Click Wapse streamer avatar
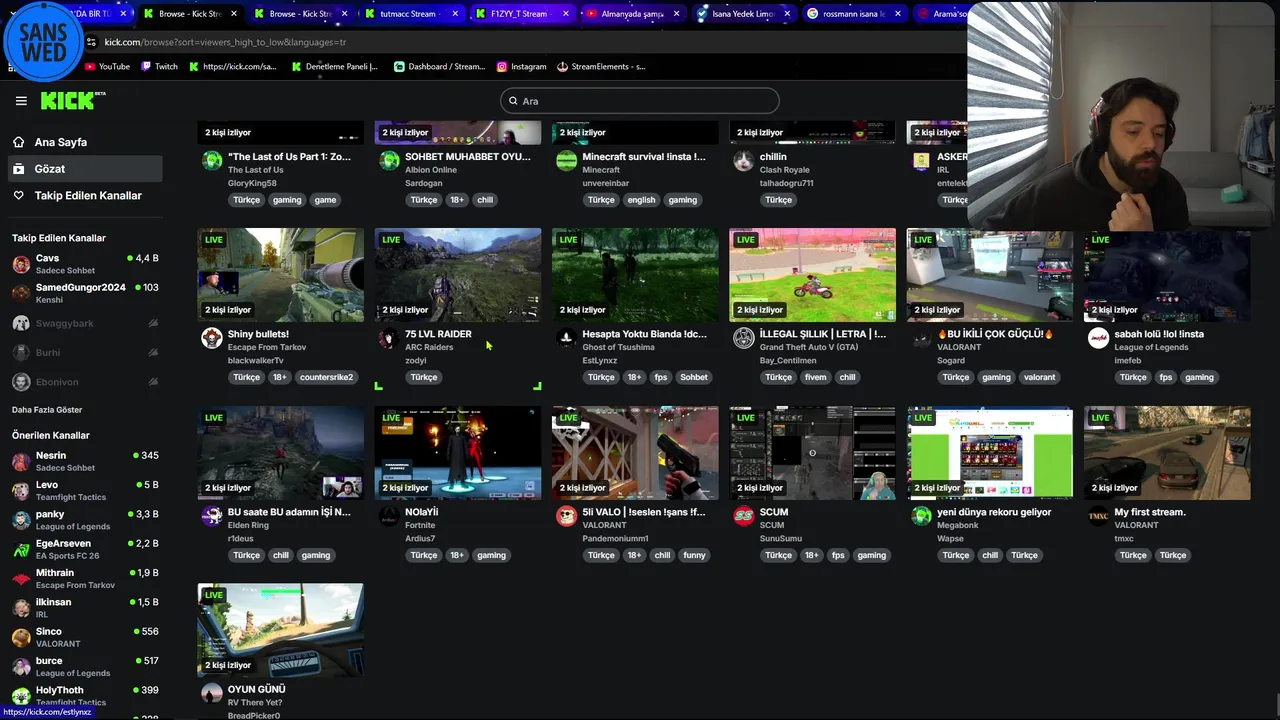Image resolution: width=1280 pixels, height=720 pixels. pyautogui.click(x=921, y=516)
